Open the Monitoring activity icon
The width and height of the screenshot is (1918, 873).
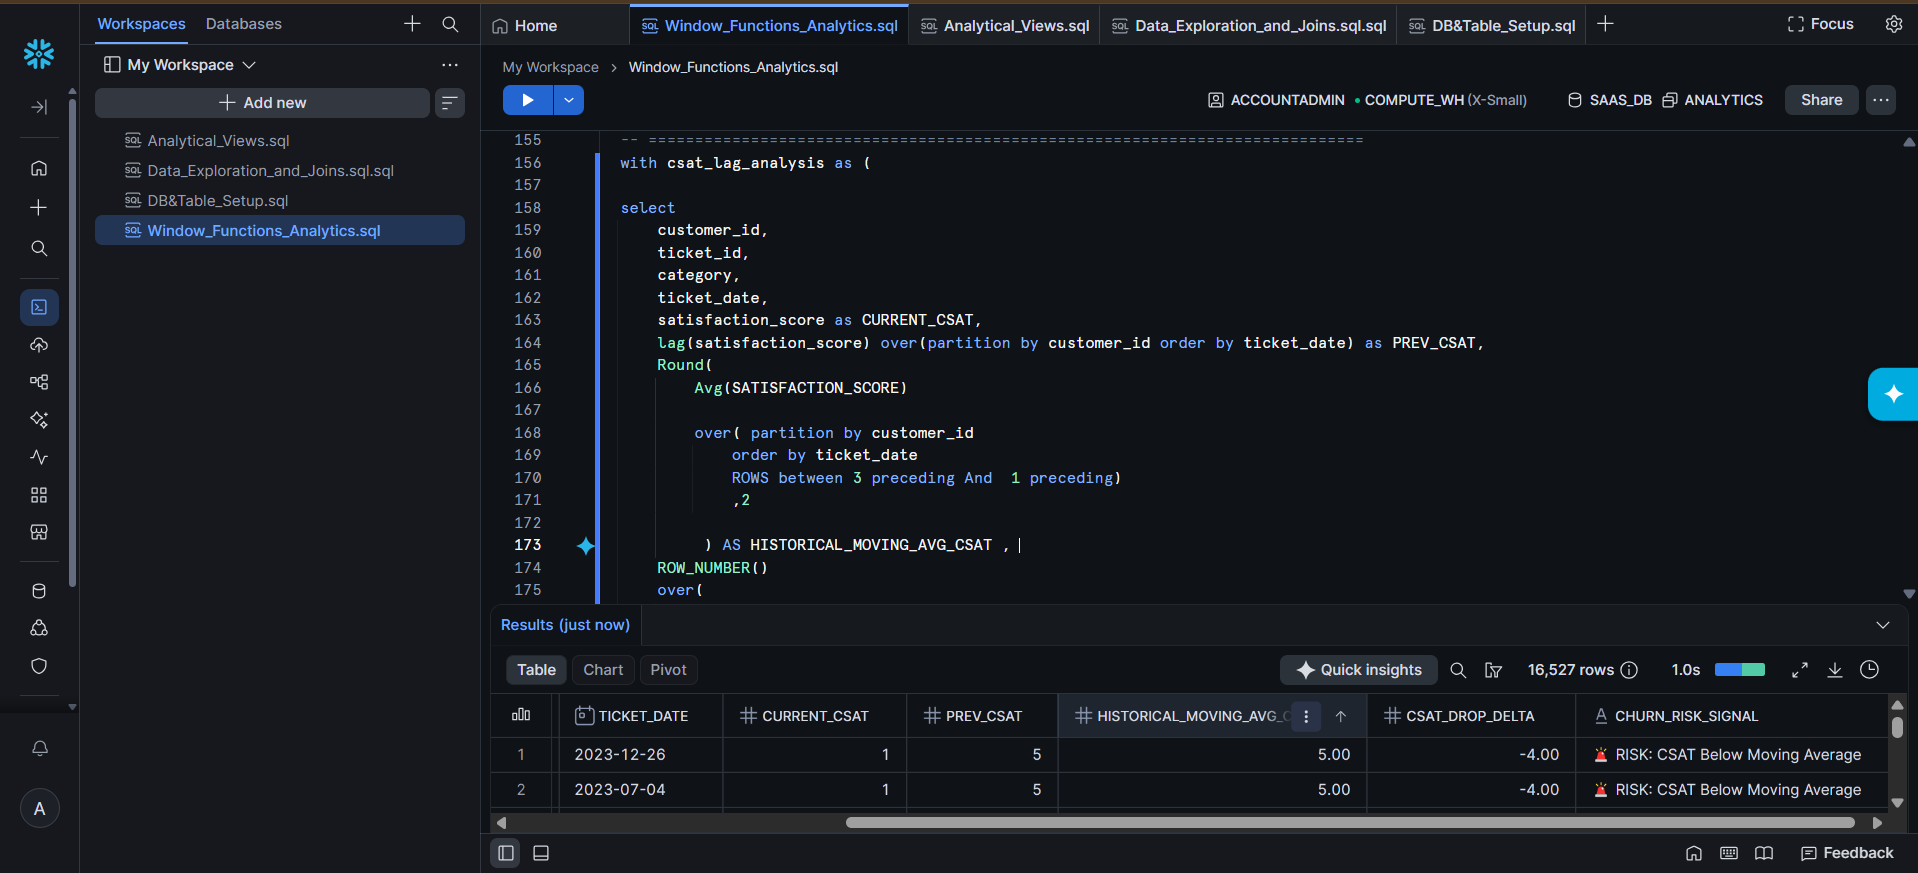click(39, 457)
